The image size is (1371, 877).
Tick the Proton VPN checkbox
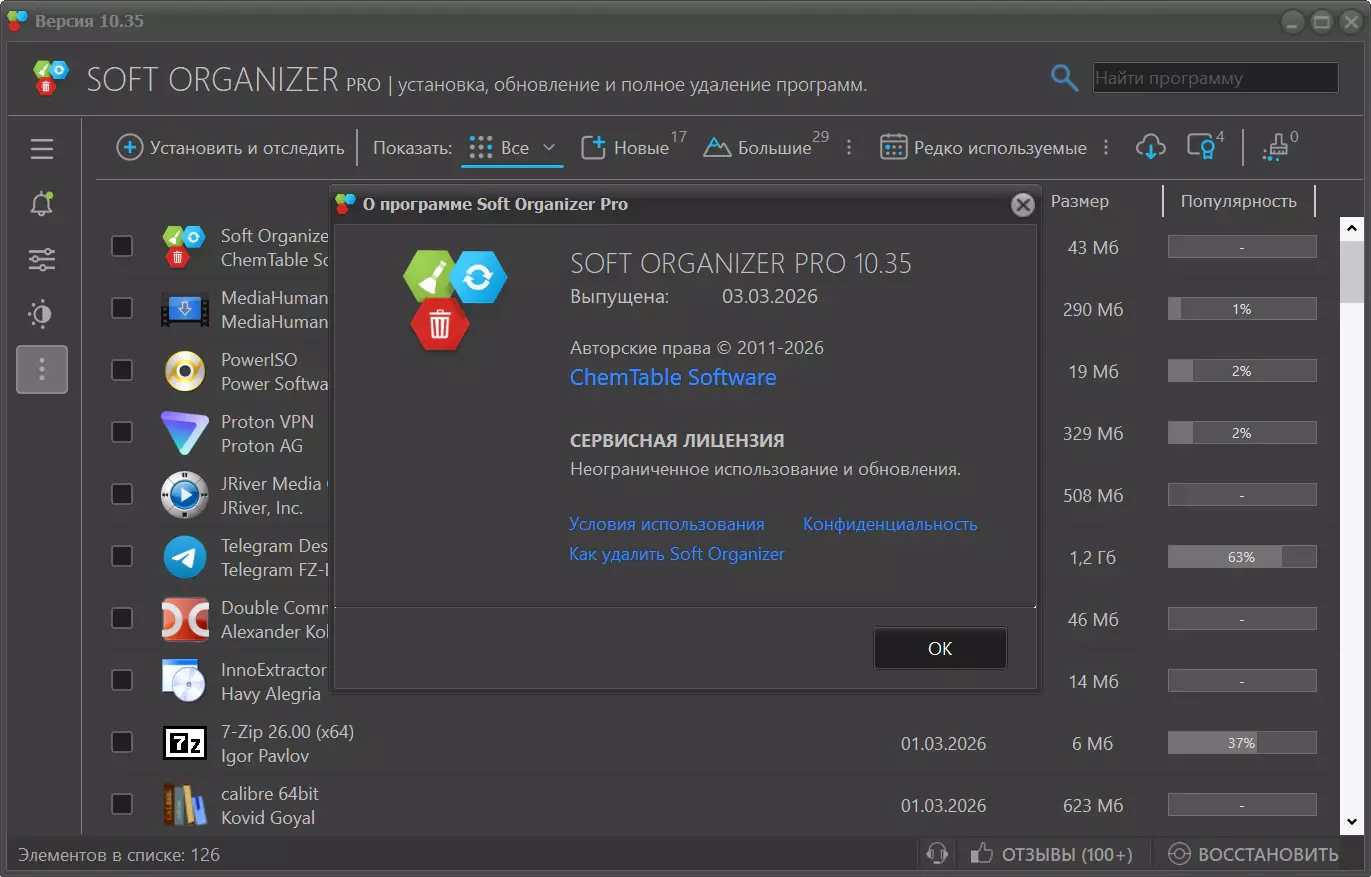[122, 432]
